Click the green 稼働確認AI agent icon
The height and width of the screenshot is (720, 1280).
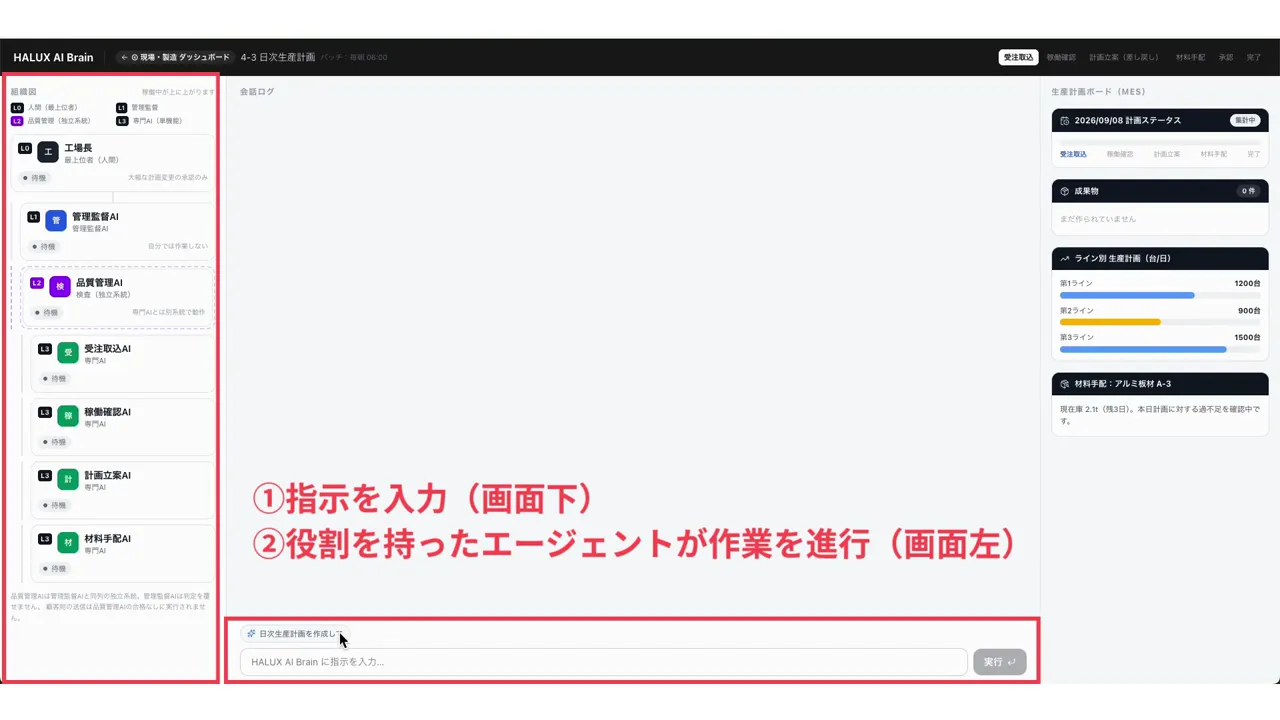pyautogui.click(x=68, y=416)
